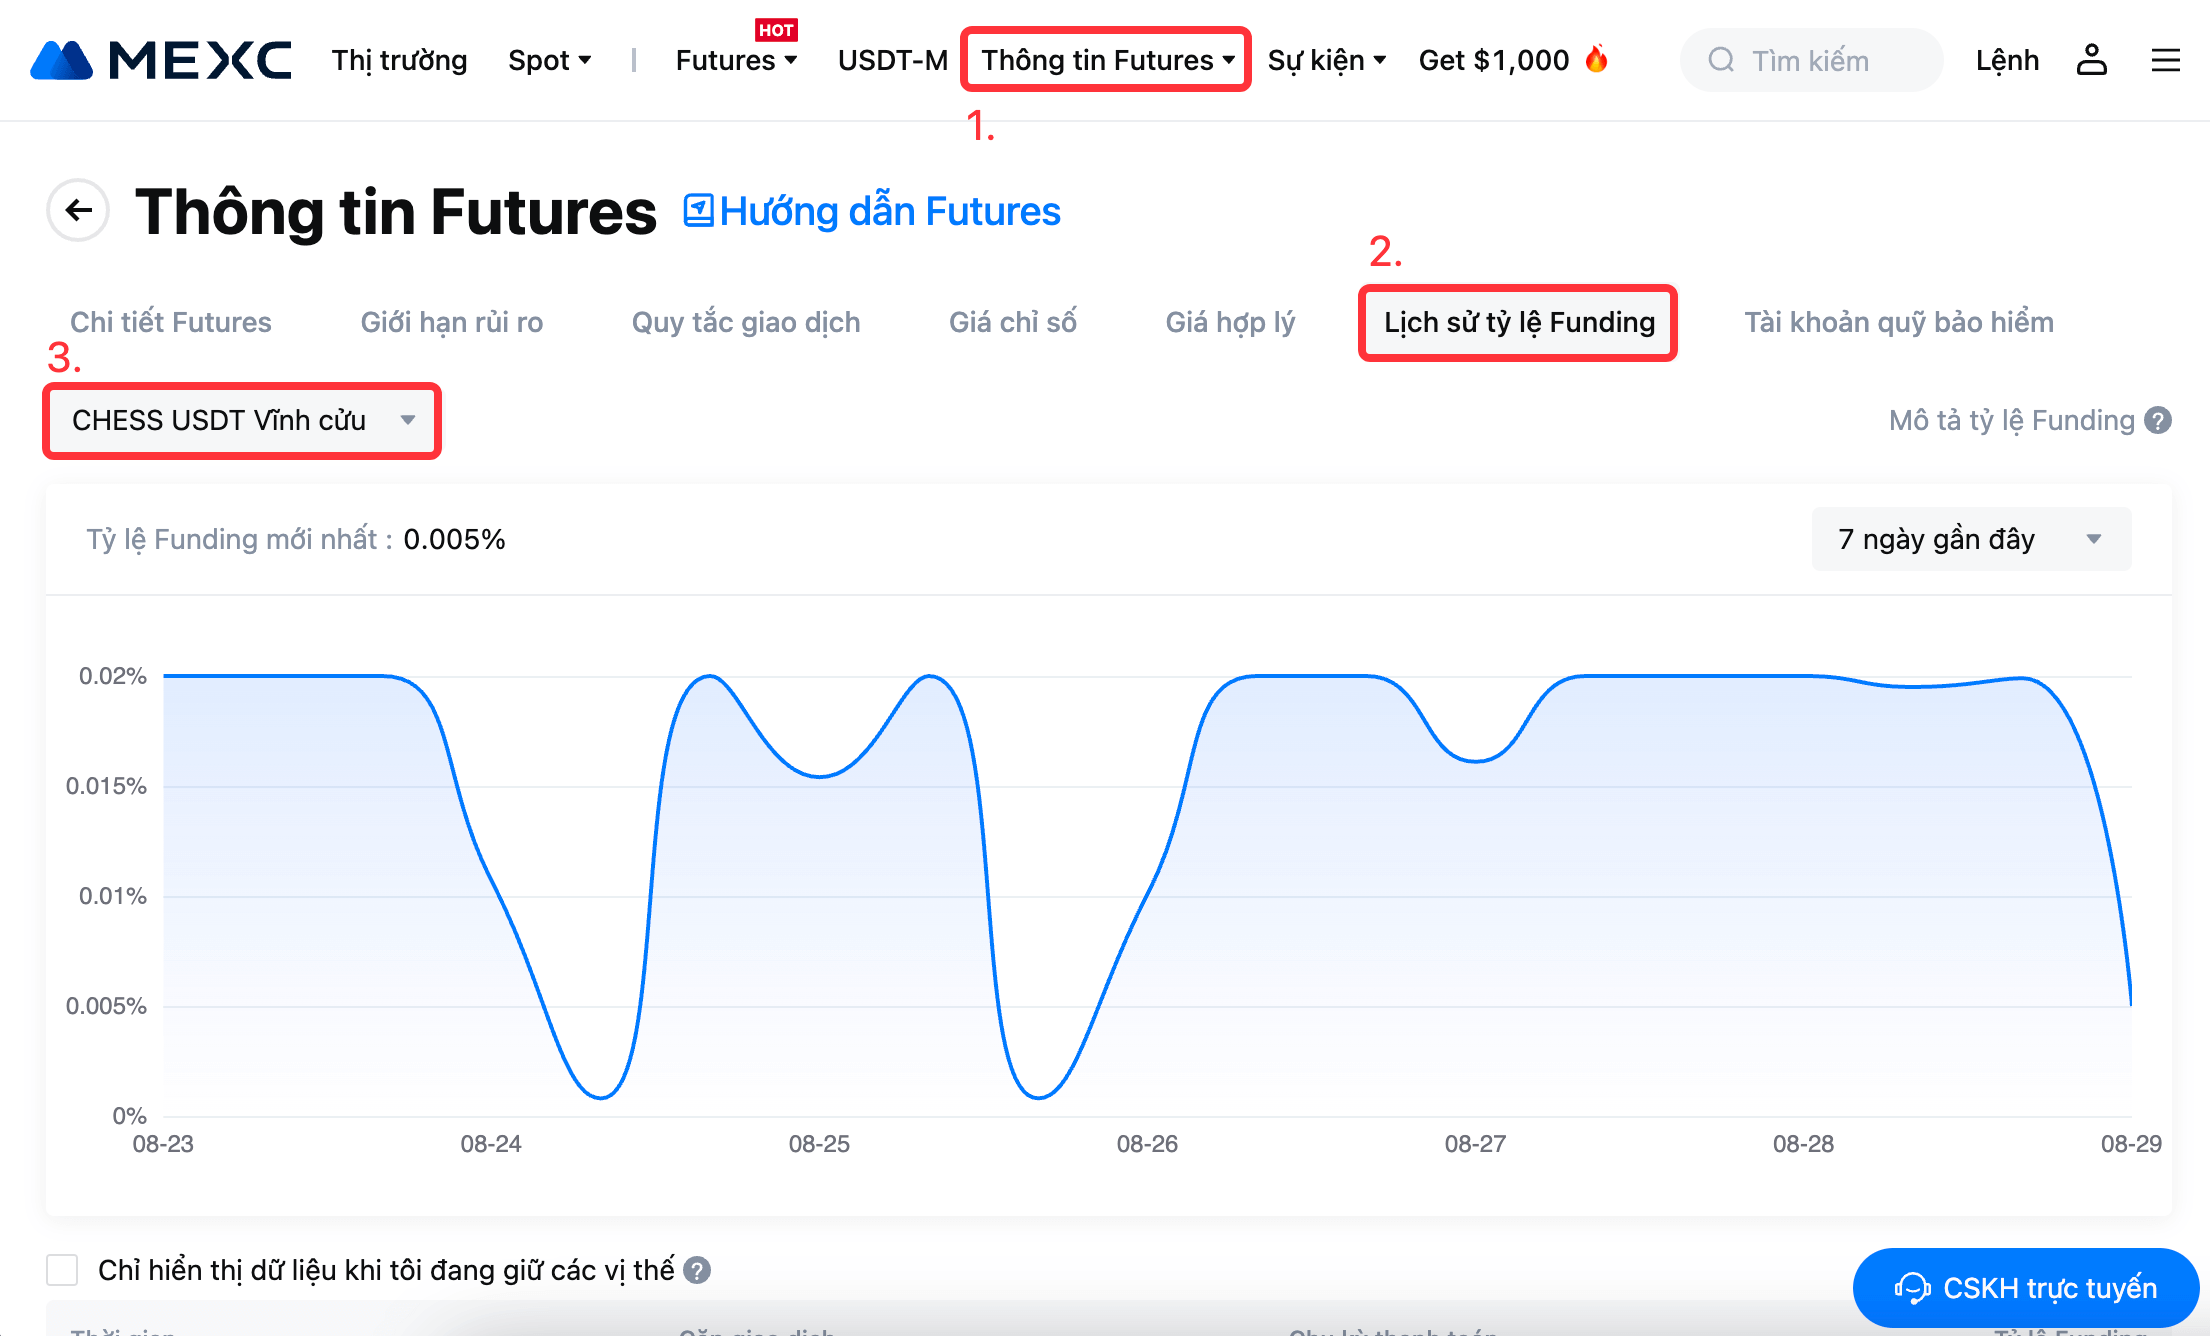
Task: Open the Tài khoản quỹ bảo hiểm tab
Action: [1898, 322]
